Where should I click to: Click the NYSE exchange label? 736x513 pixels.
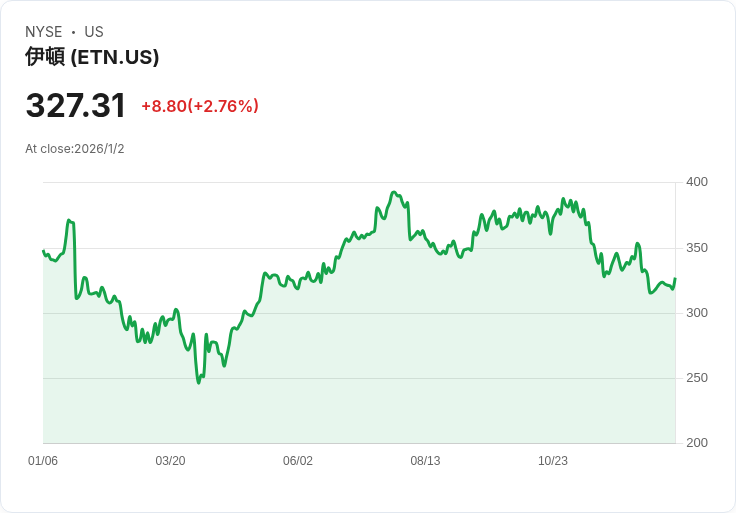[x=44, y=32]
